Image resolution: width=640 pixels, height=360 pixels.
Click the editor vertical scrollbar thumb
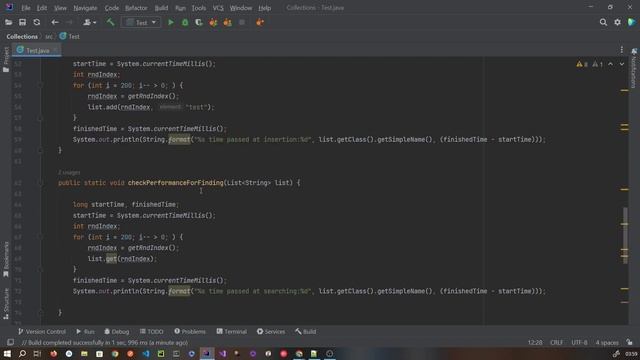pyautogui.click(x=625, y=235)
